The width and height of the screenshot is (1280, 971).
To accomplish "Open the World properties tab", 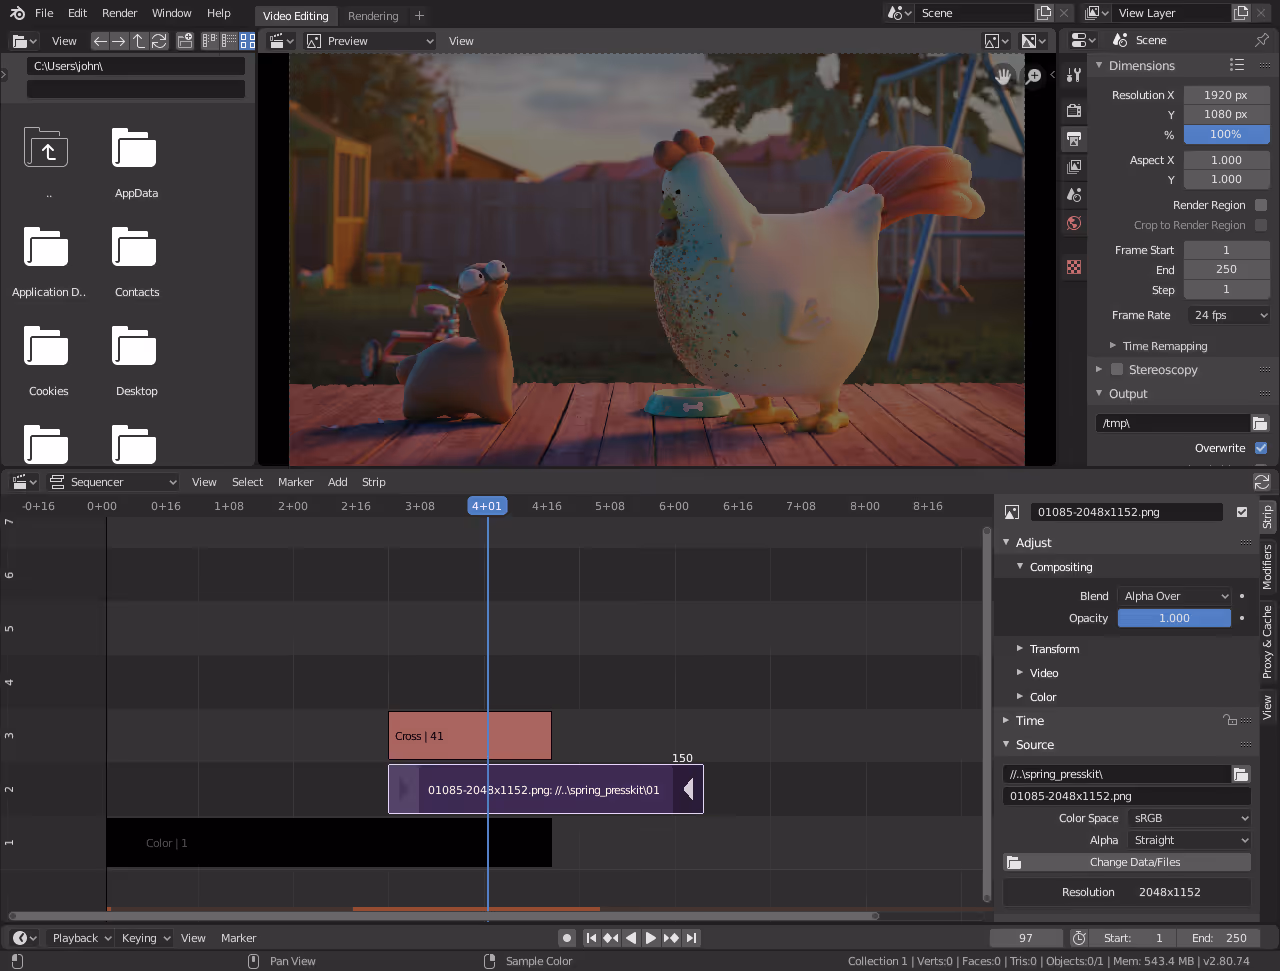I will coord(1074,223).
